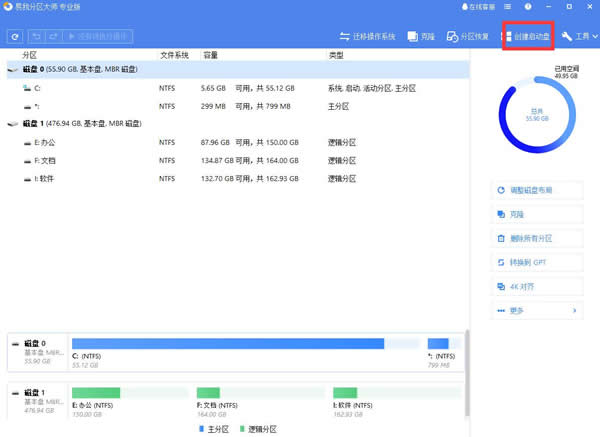
Task: Select the *: (NTFS) 799 MB block in disk map
Action: [443, 344]
